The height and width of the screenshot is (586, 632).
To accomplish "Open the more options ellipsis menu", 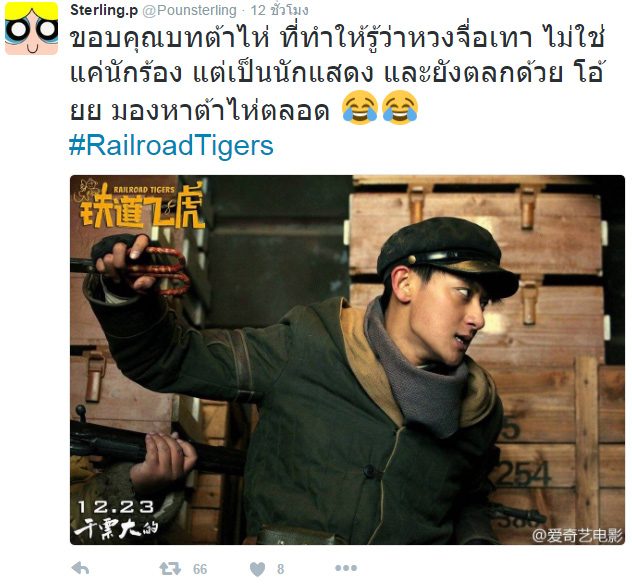I will [x=346, y=568].
